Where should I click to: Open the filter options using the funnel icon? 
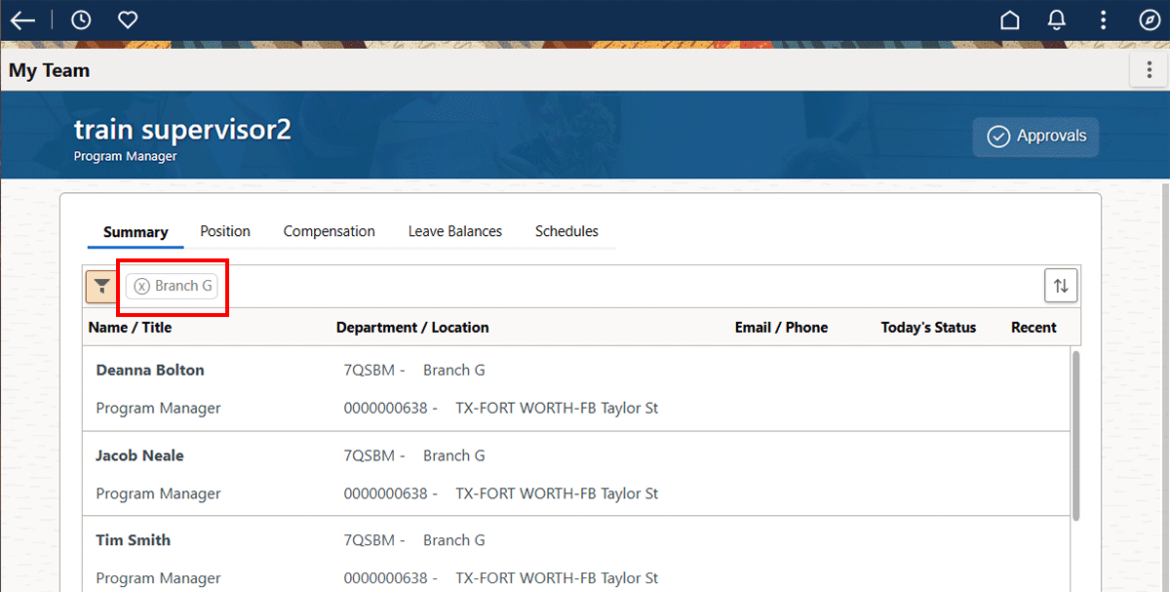[x=101, y=286]
